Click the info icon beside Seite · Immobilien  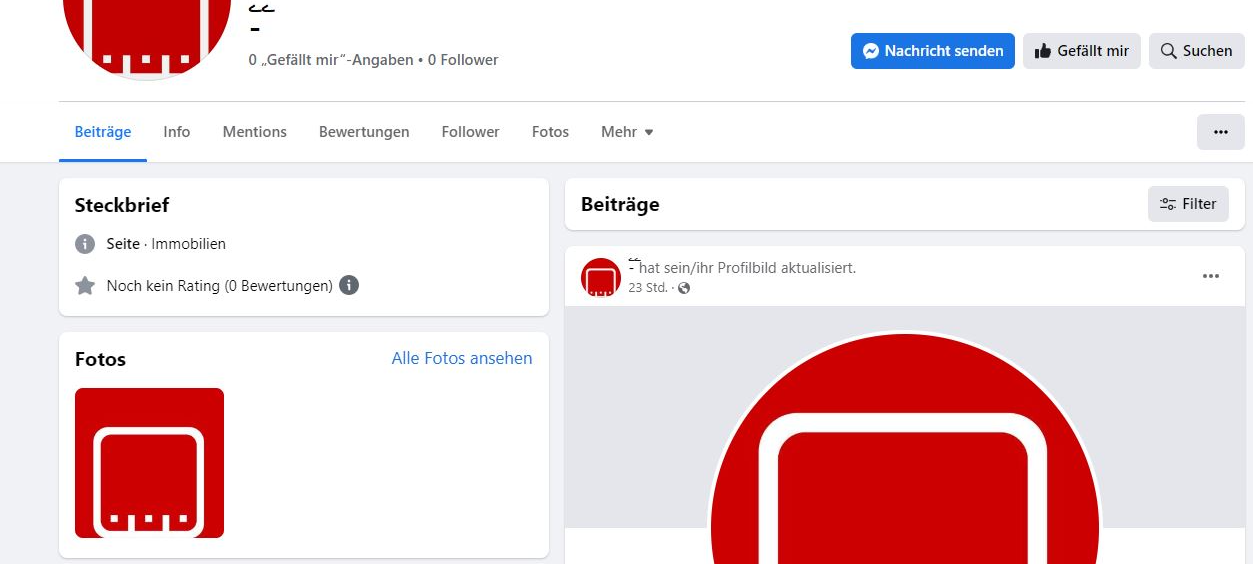pyautogui.click(x=85, y=244)
